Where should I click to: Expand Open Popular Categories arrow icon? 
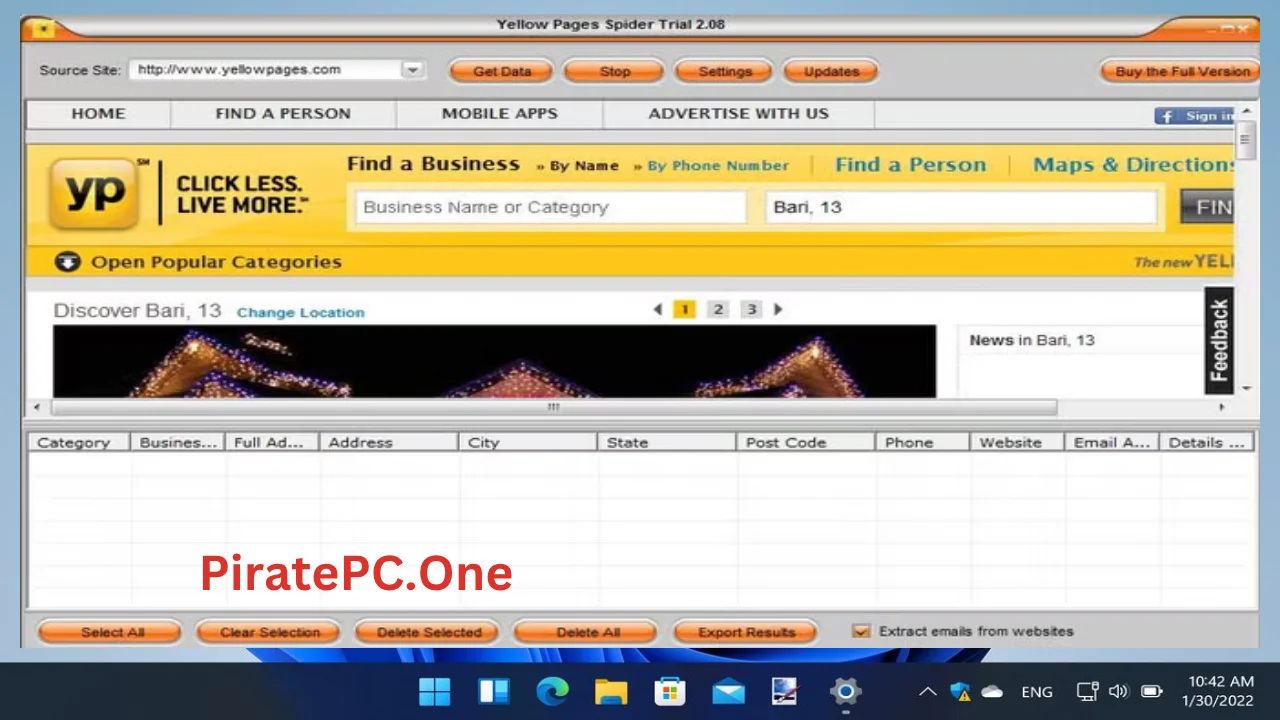click(x=67, y=262)
